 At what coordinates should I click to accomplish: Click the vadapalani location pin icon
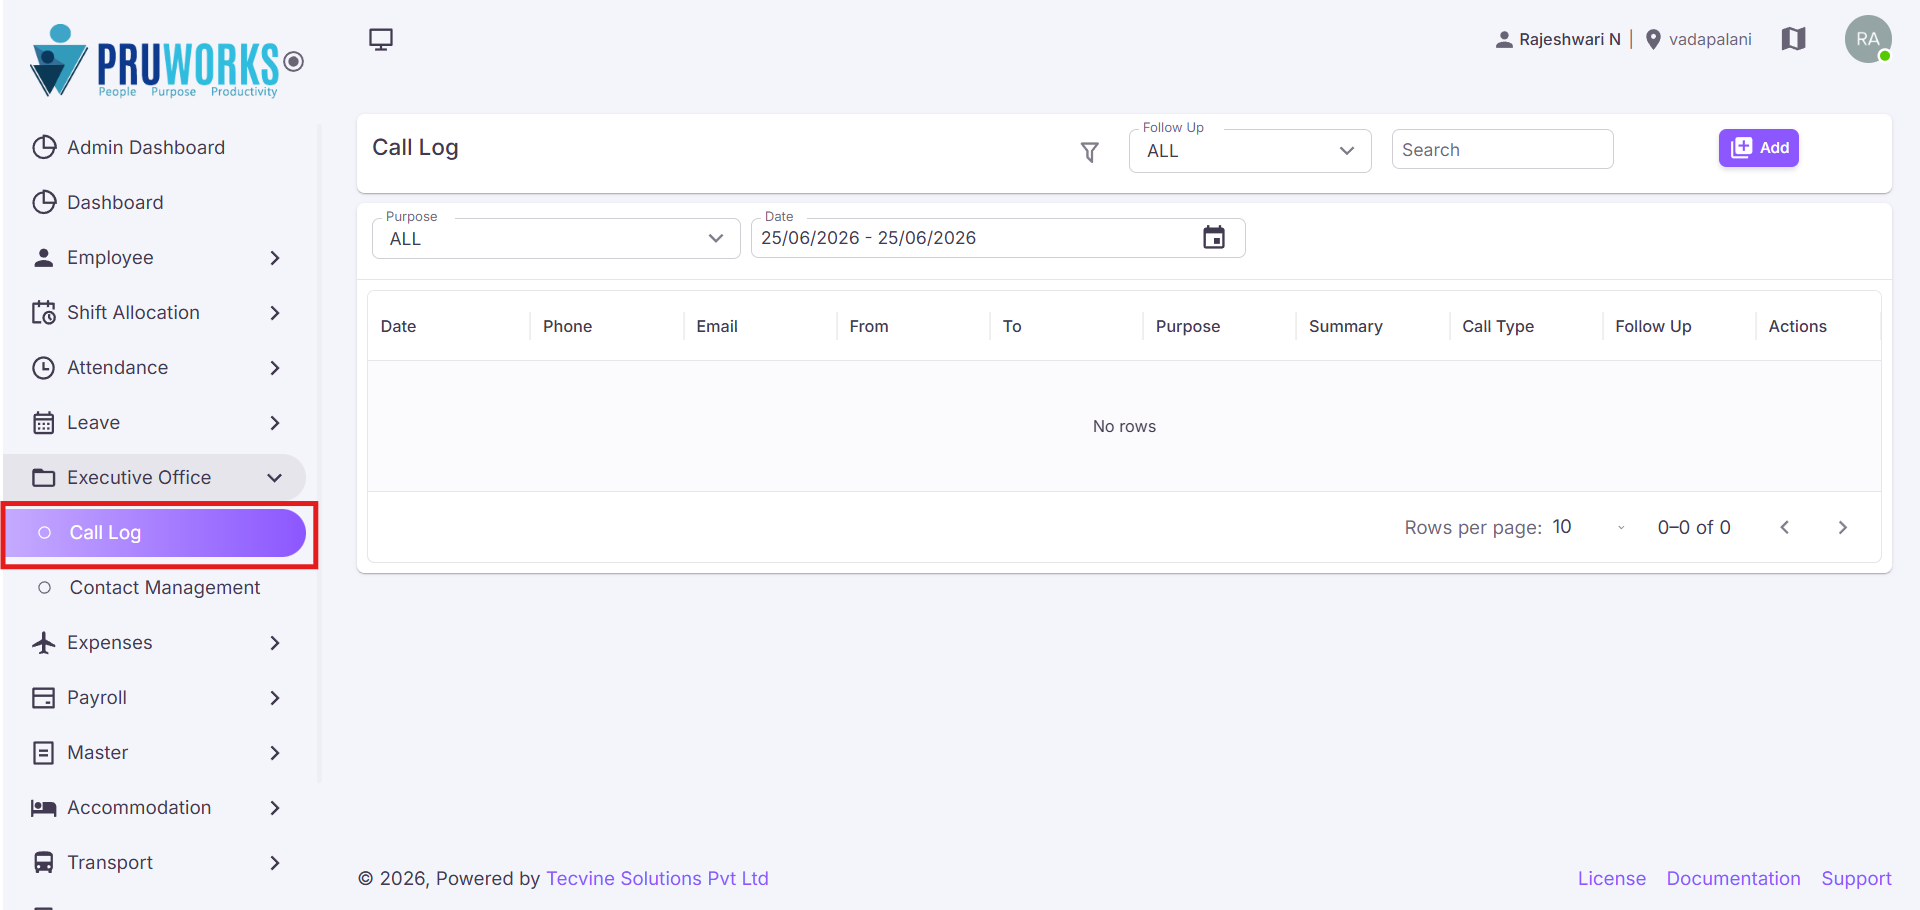(x=1654, y=39)
